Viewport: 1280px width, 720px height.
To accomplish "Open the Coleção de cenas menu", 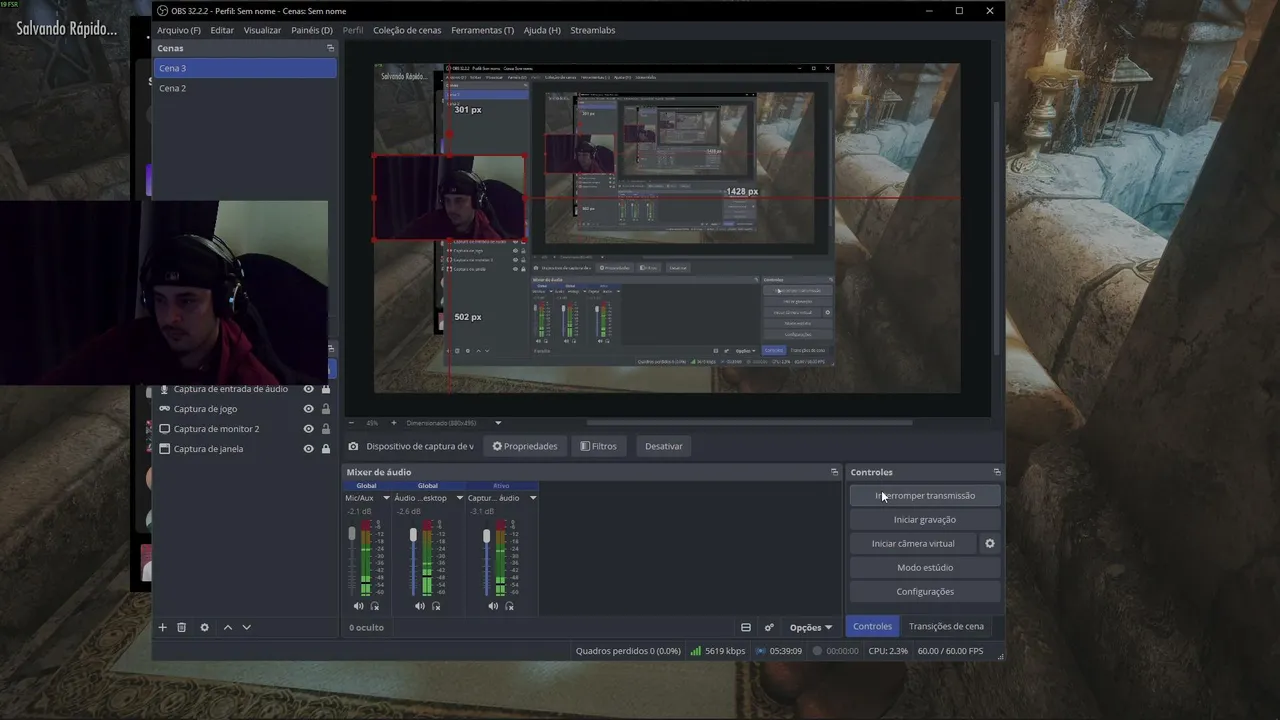I will pyautogui.click(x=407, y=30).
